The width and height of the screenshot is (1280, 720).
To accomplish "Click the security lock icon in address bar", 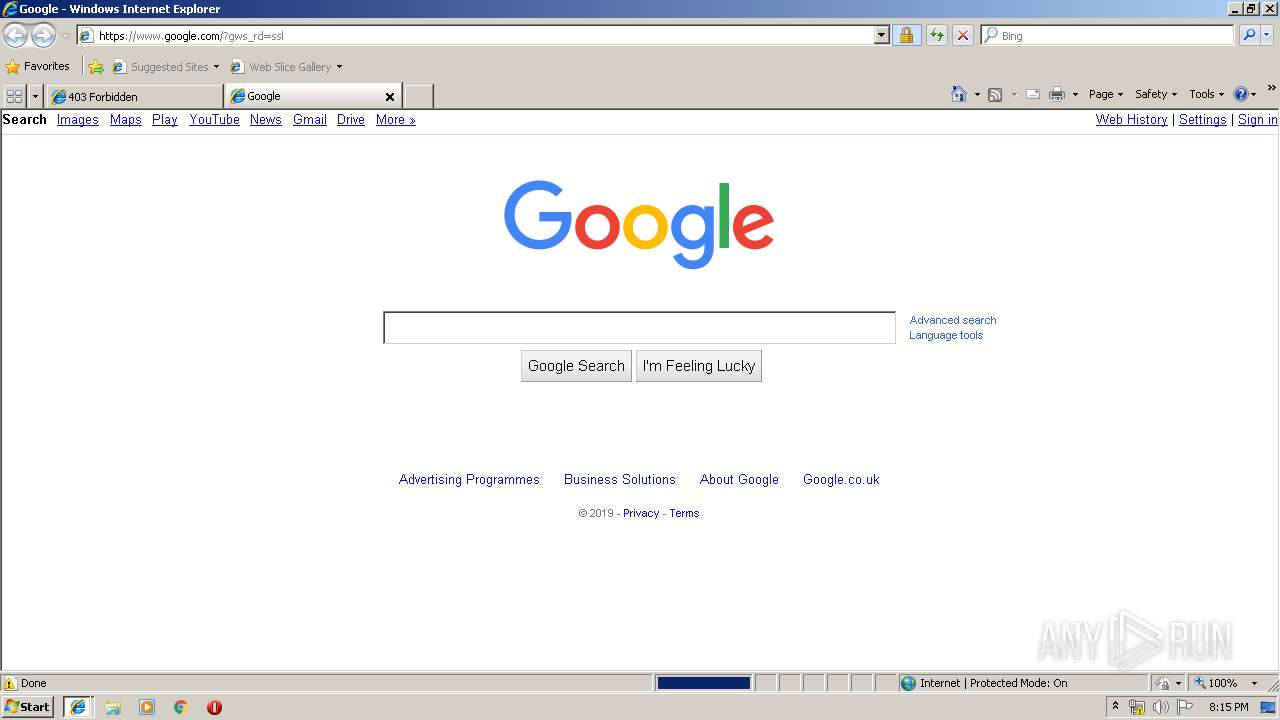I will [906, 35].
